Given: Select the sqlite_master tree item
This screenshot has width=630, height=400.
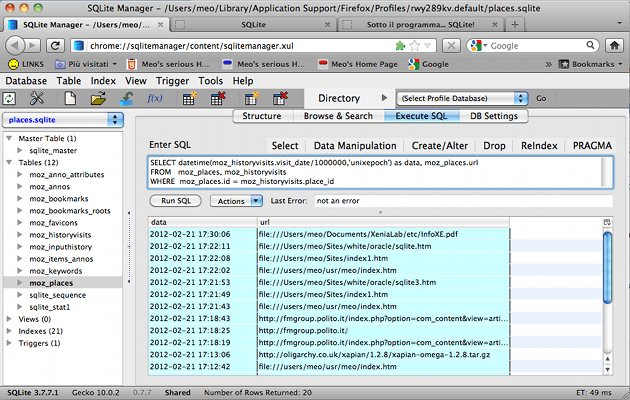Looking at the screenshot, I should (x=53, y=150).
